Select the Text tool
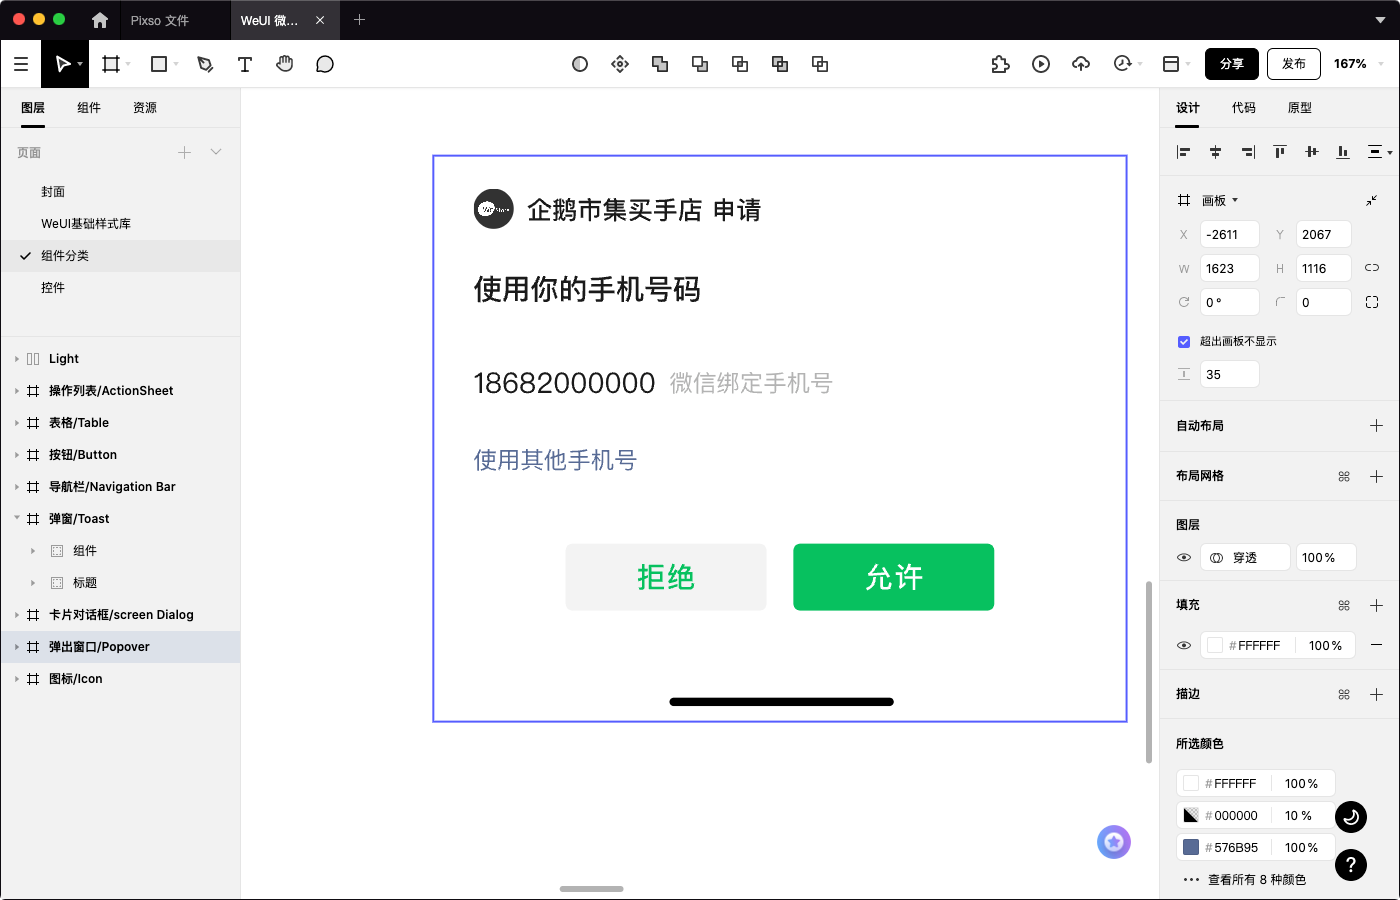Viewport: 1400px width, 900px height. point(244,64)
